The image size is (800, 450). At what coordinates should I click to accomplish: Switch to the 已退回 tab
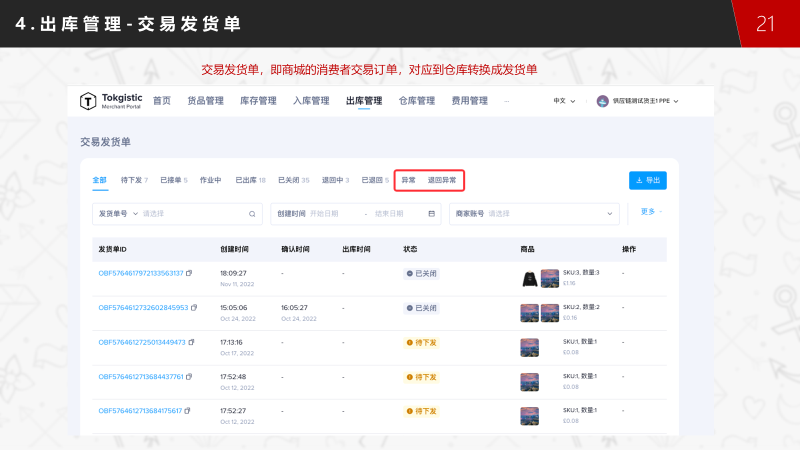tap(375, 180)
